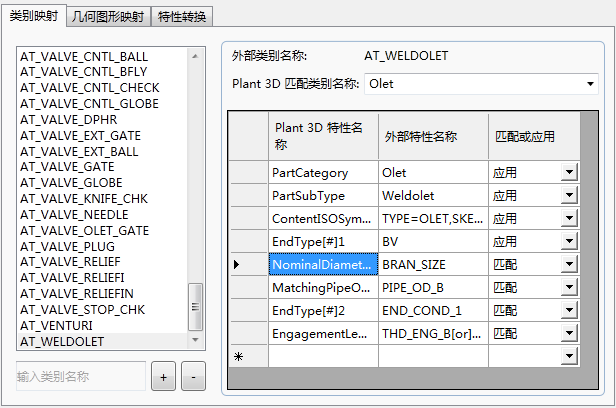This screenshot has height=408, width=616.
Task: Select AT_VALVE_PLUG in the list
Action: tap(68, 246)
